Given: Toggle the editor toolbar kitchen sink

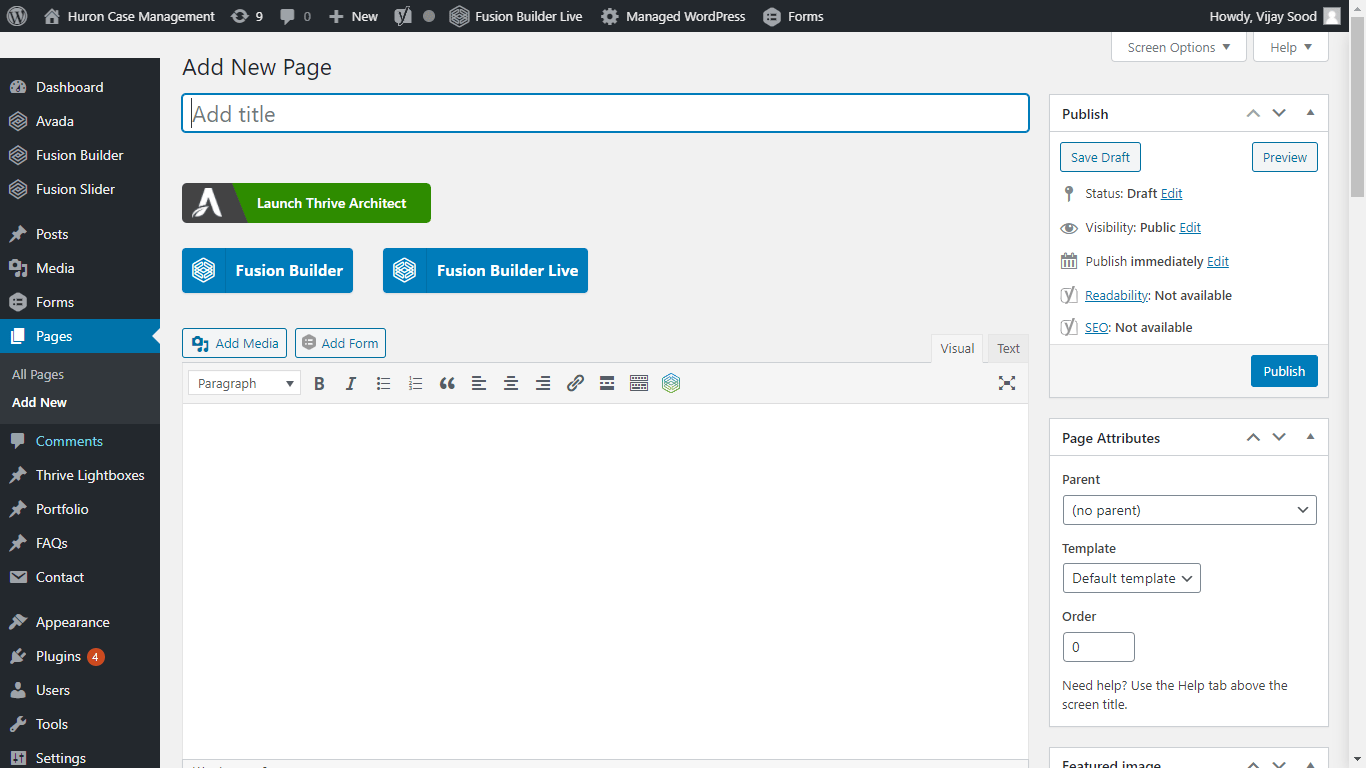Looking at the screenshot, I should 639,383.
